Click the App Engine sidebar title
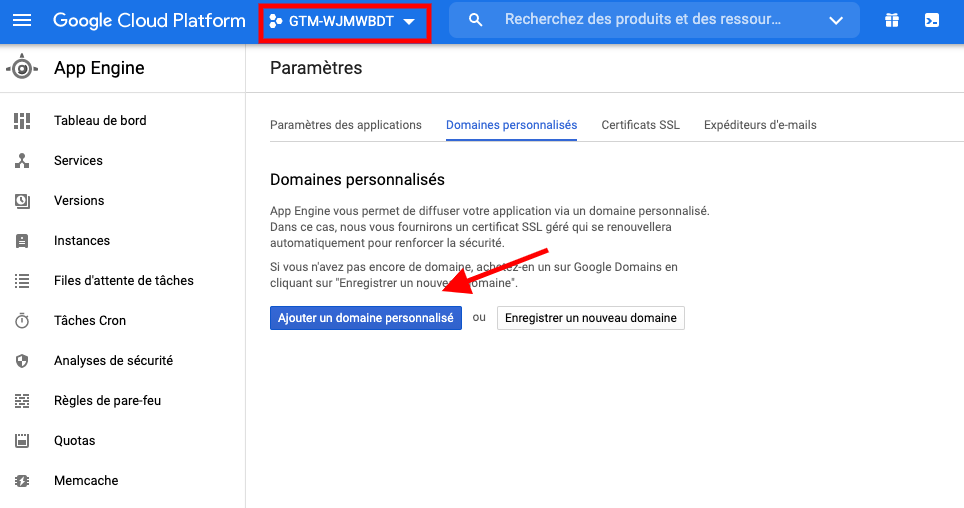Image resolution: width=964 pixels, height=508 pixels. [99, 68]
